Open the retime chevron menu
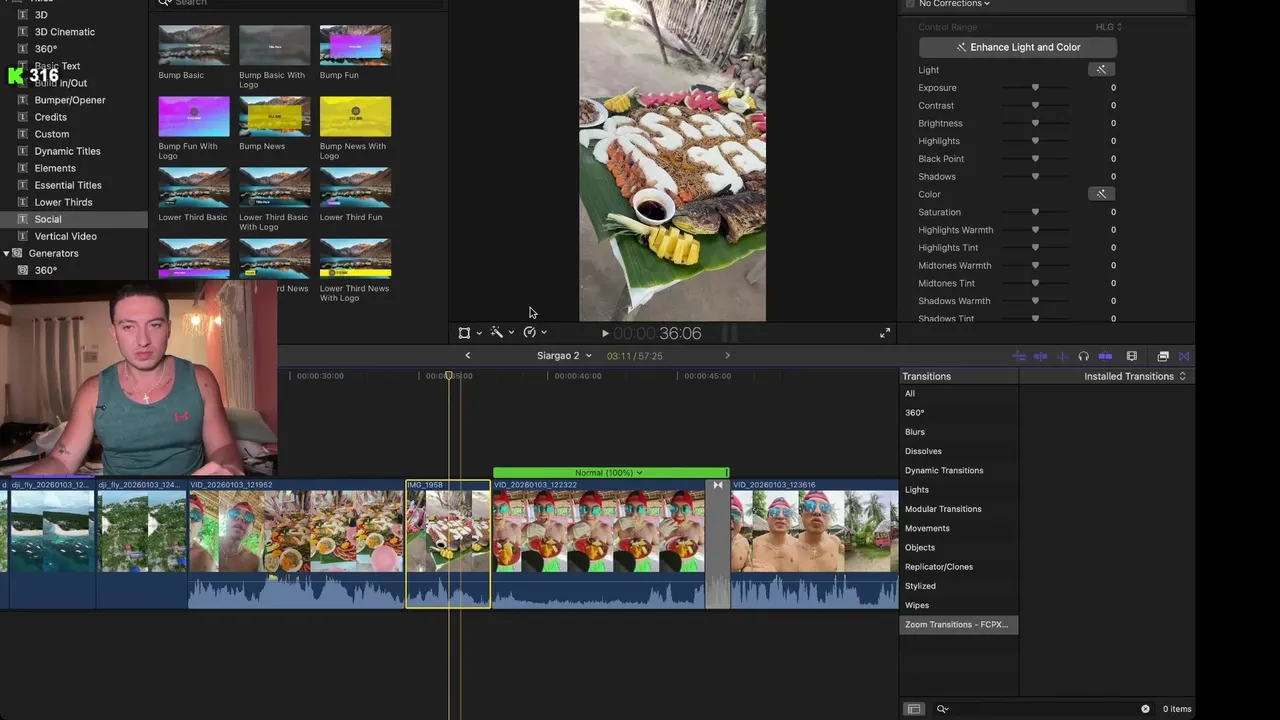 (x=544, y=333)
